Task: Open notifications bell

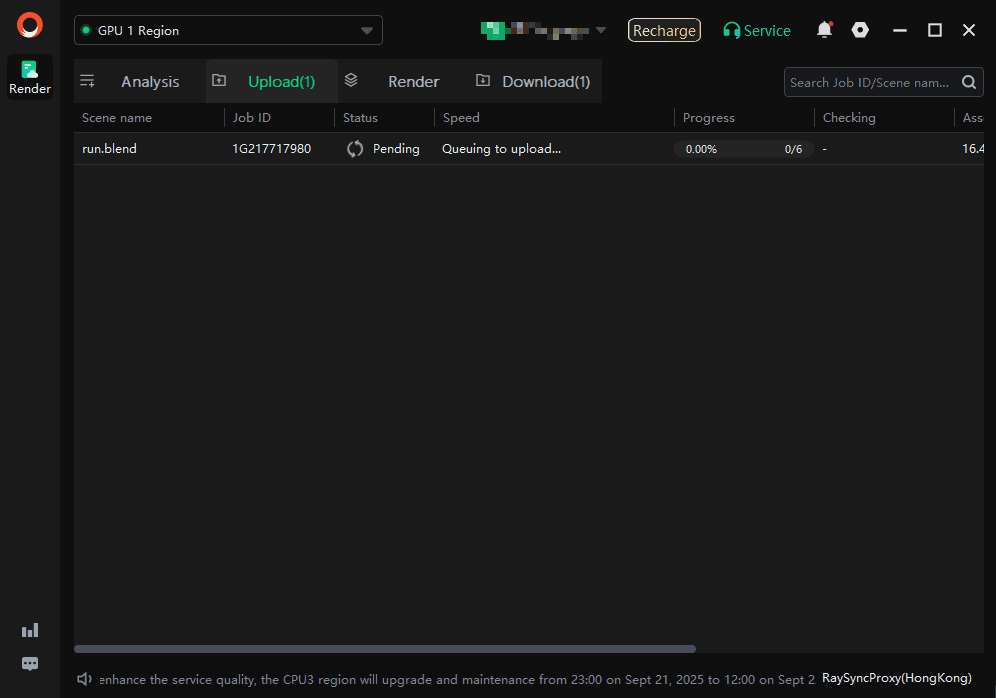Action: tap(824, 30)
